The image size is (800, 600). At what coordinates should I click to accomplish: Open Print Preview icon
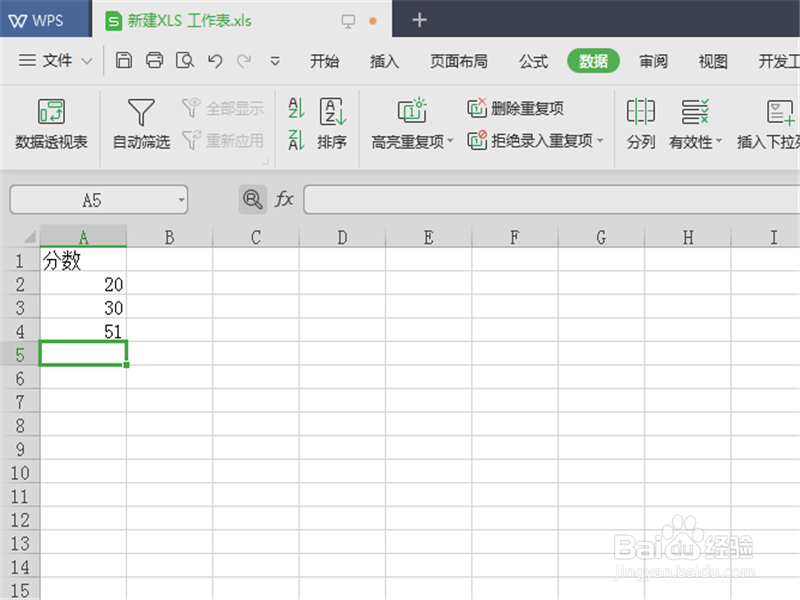(x=185, y=61)
